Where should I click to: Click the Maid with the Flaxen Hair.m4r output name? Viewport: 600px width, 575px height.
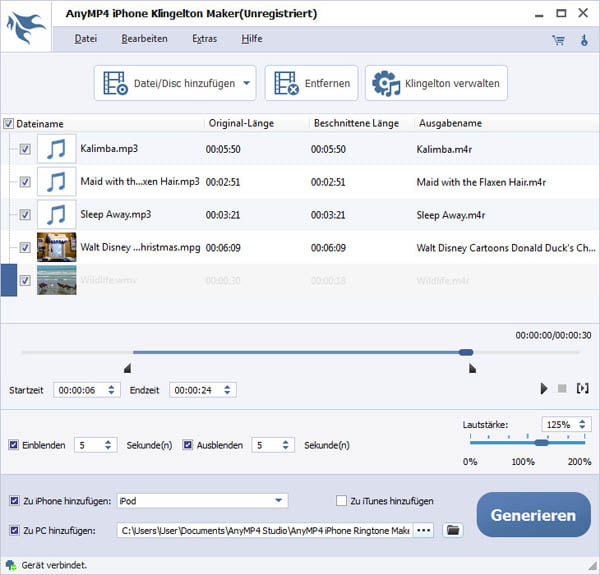point(481,182)
